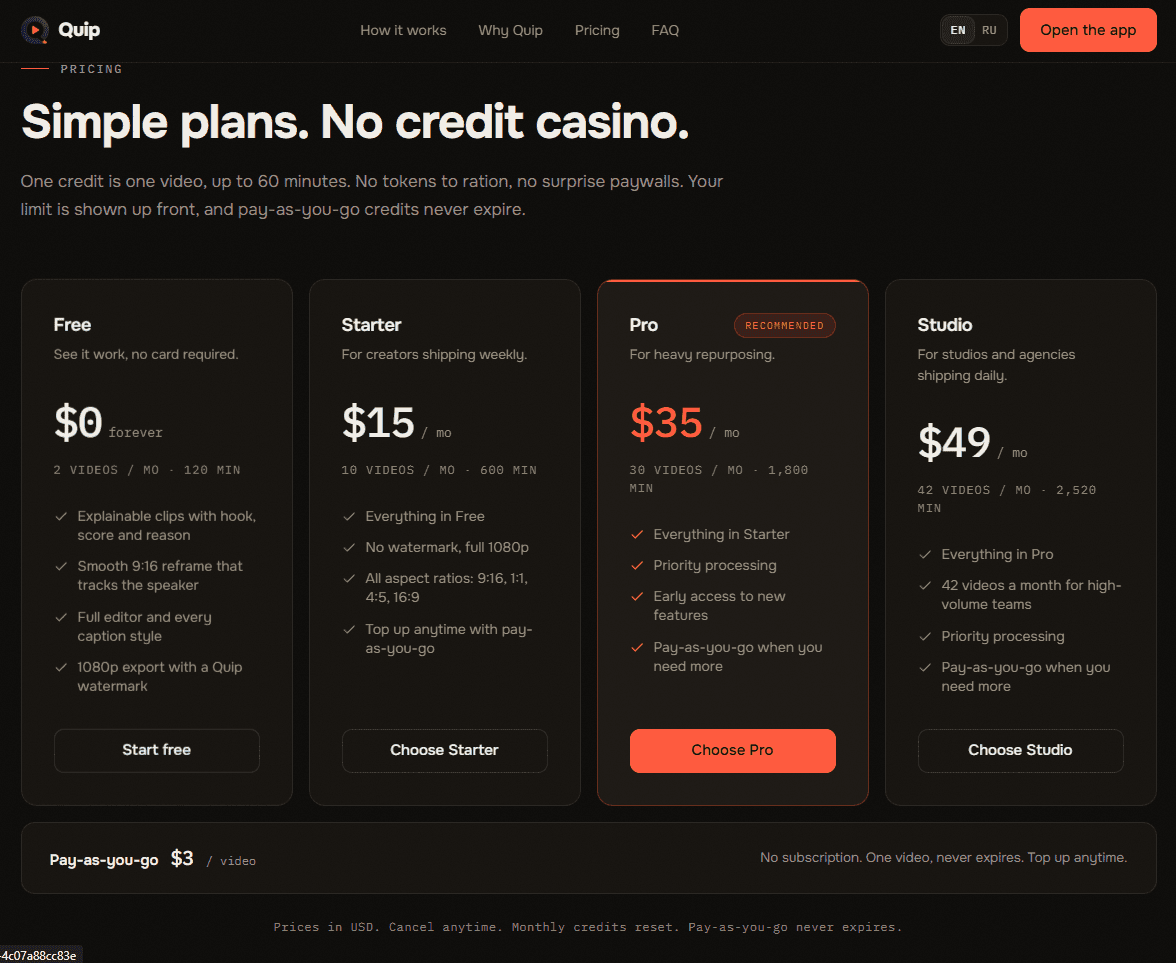Open the FAQ nav link
This screenshot has width=1176, height=963.
tap(664, 31)
